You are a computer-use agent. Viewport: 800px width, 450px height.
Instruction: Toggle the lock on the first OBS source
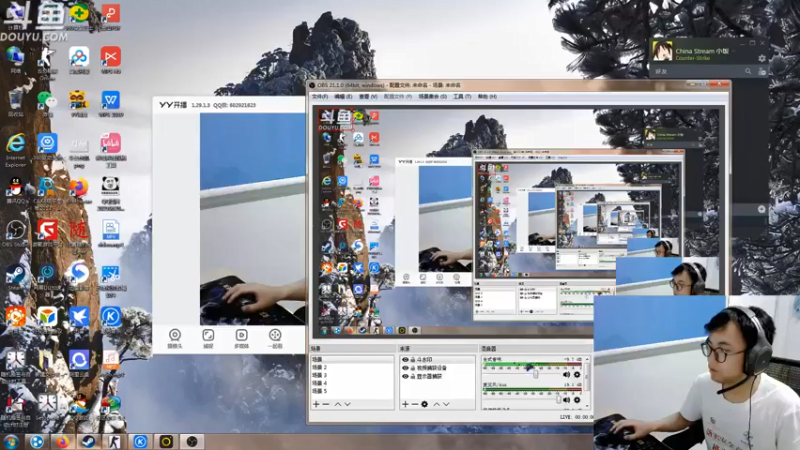tap(413, 360)
